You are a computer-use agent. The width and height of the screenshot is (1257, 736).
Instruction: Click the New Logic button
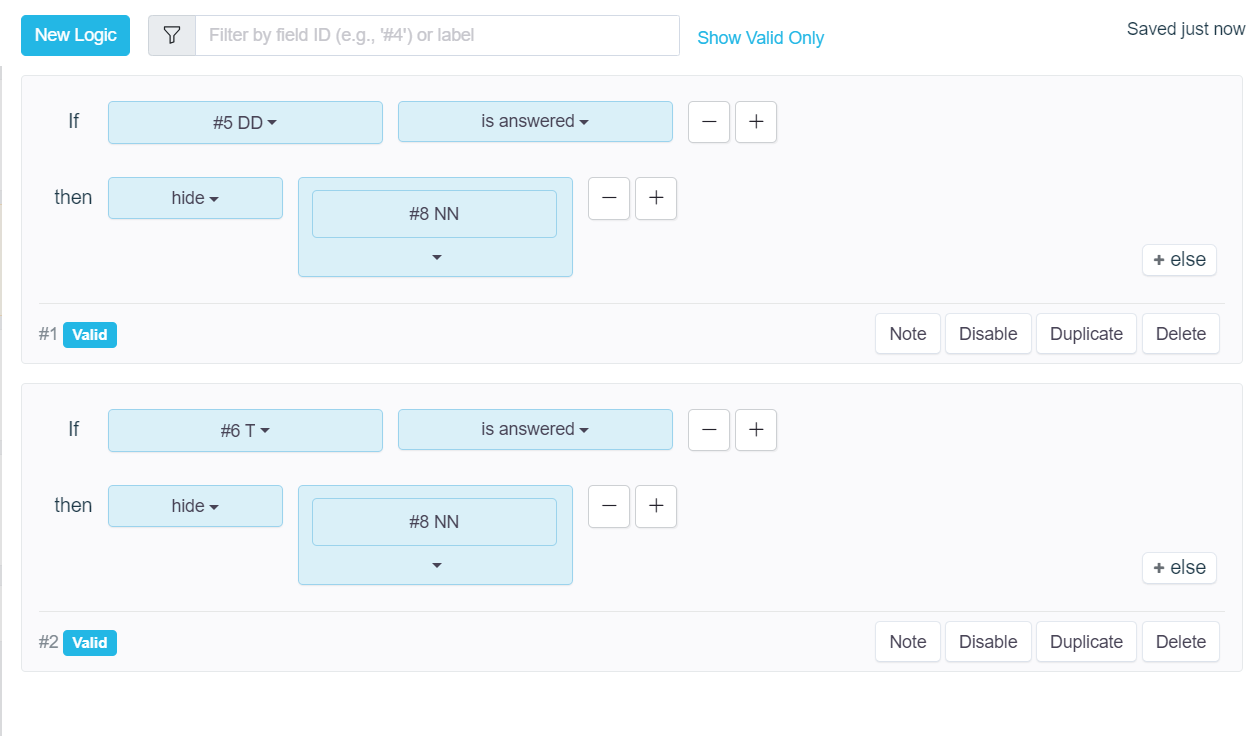tap(75, 36)
